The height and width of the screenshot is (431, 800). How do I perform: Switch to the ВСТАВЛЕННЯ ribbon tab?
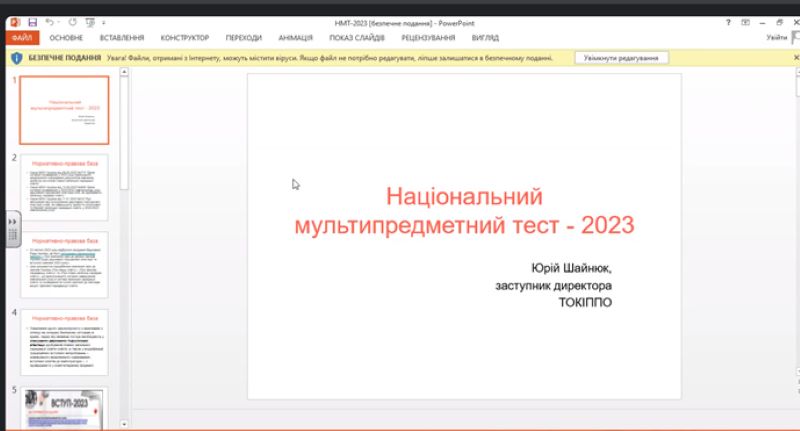pyautogui.click(x=122, y=38)
